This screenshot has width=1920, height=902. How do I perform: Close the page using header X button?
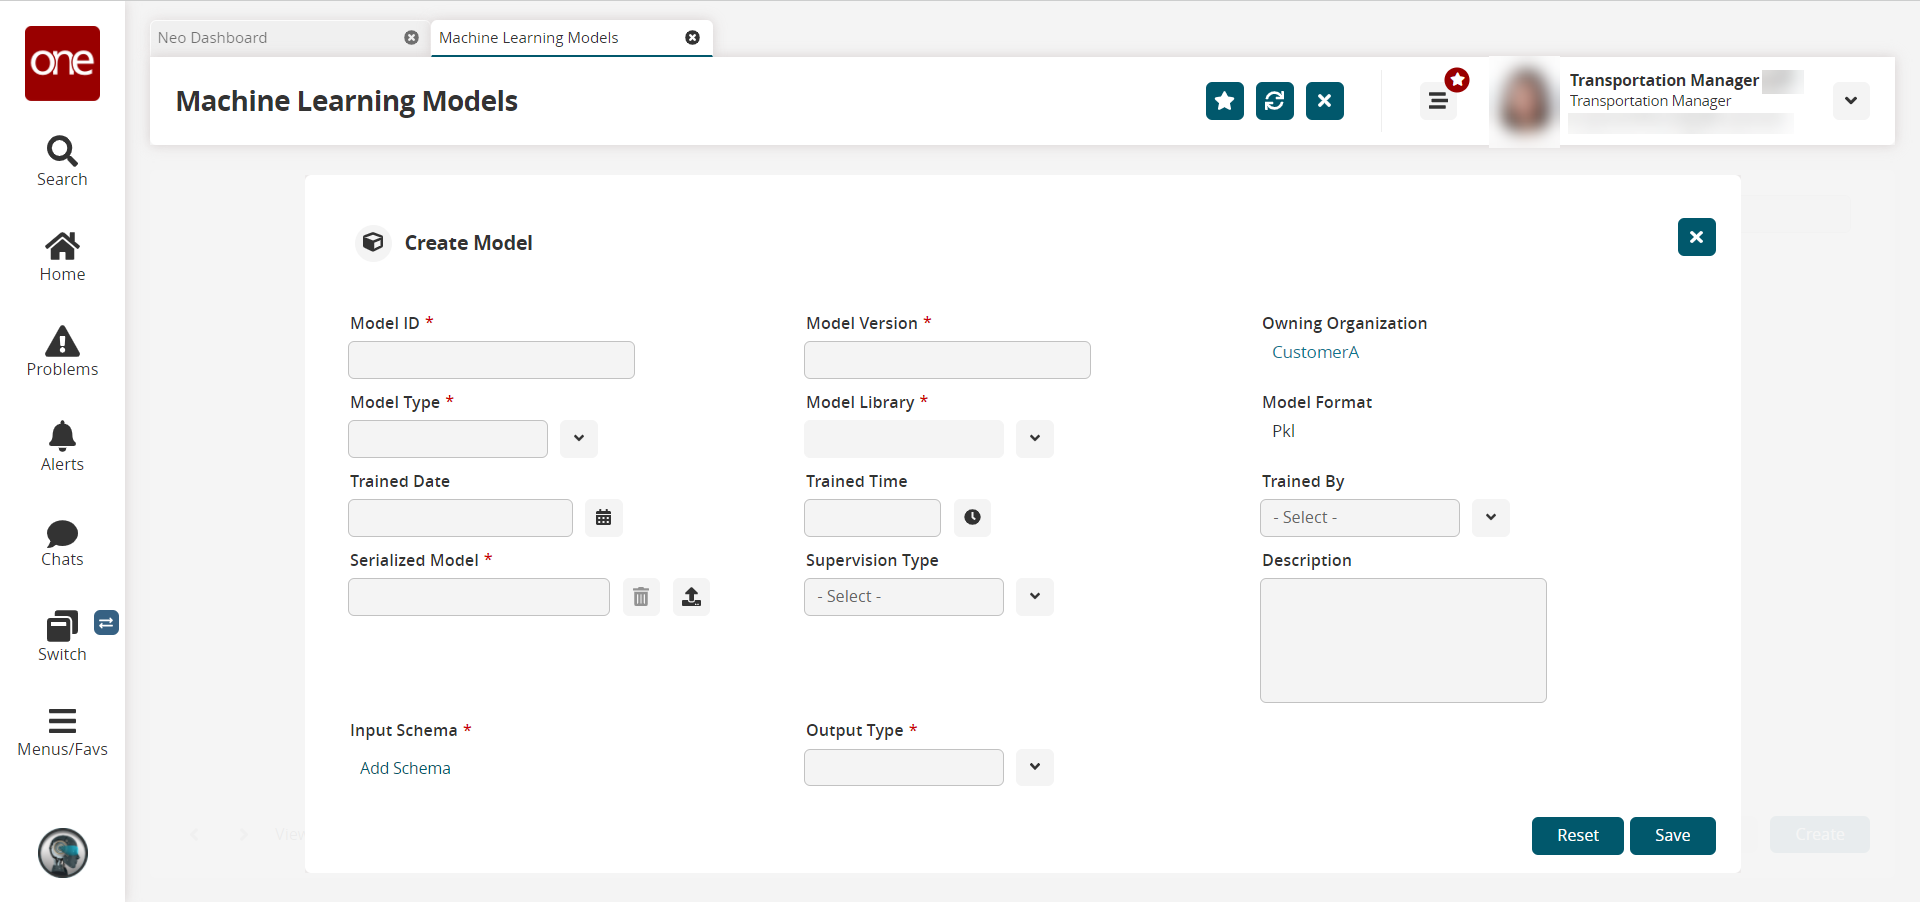click(1325, 101)
